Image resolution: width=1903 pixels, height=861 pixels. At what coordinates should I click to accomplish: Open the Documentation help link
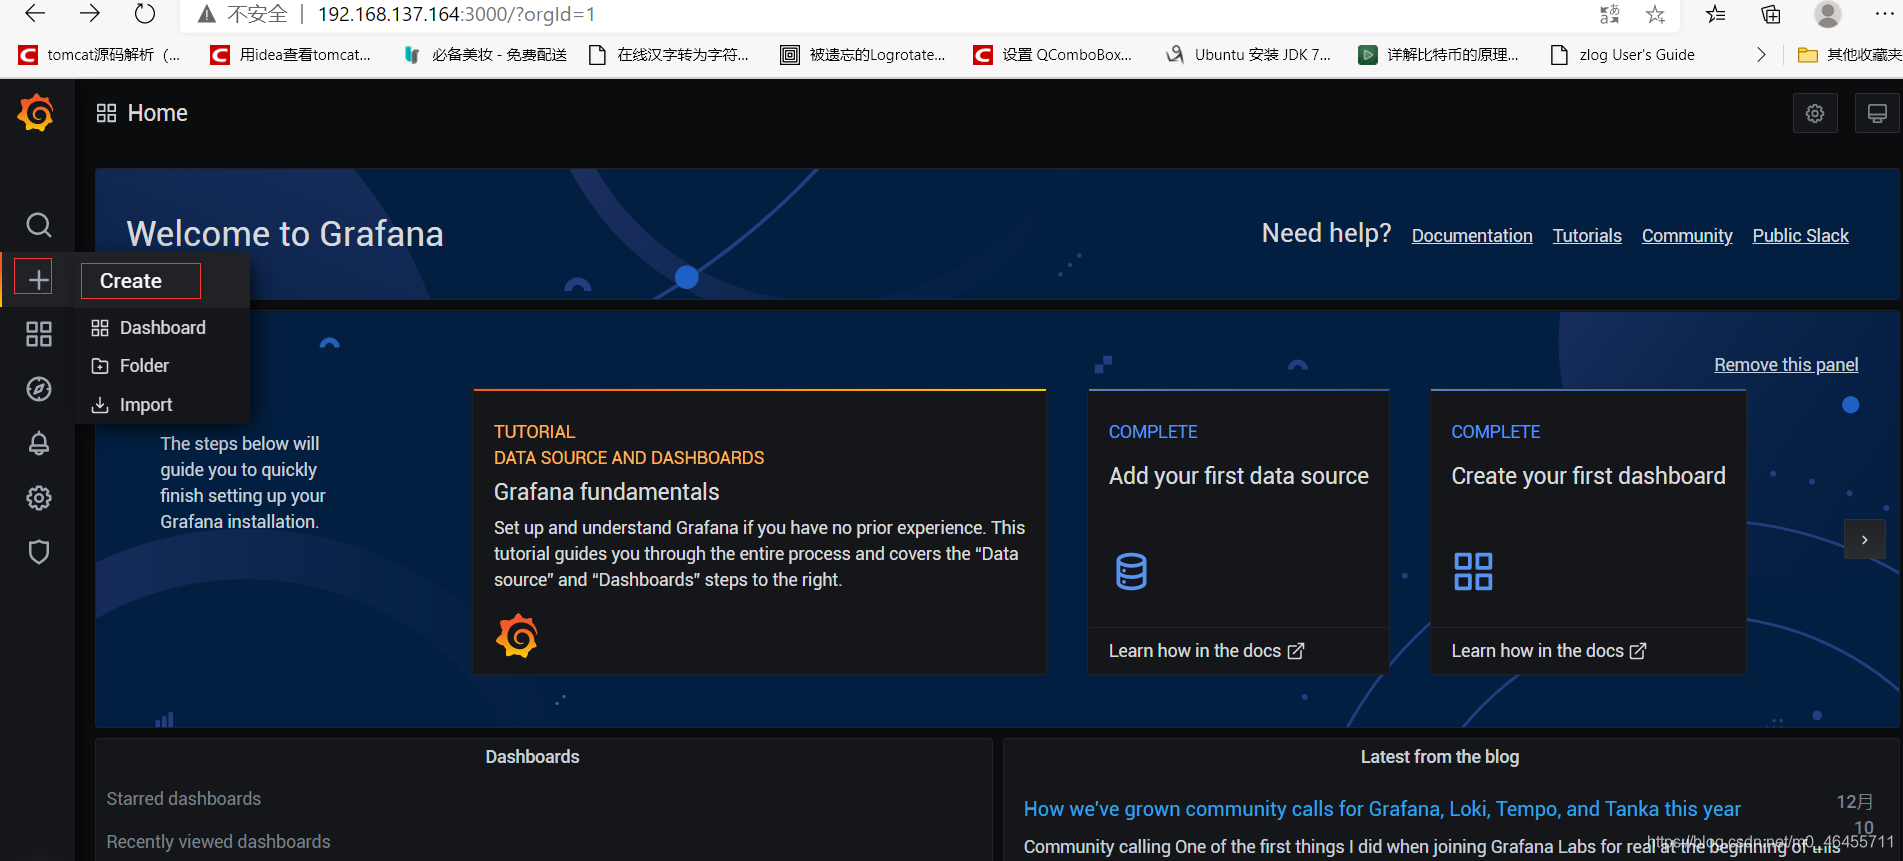[1472, 236]
